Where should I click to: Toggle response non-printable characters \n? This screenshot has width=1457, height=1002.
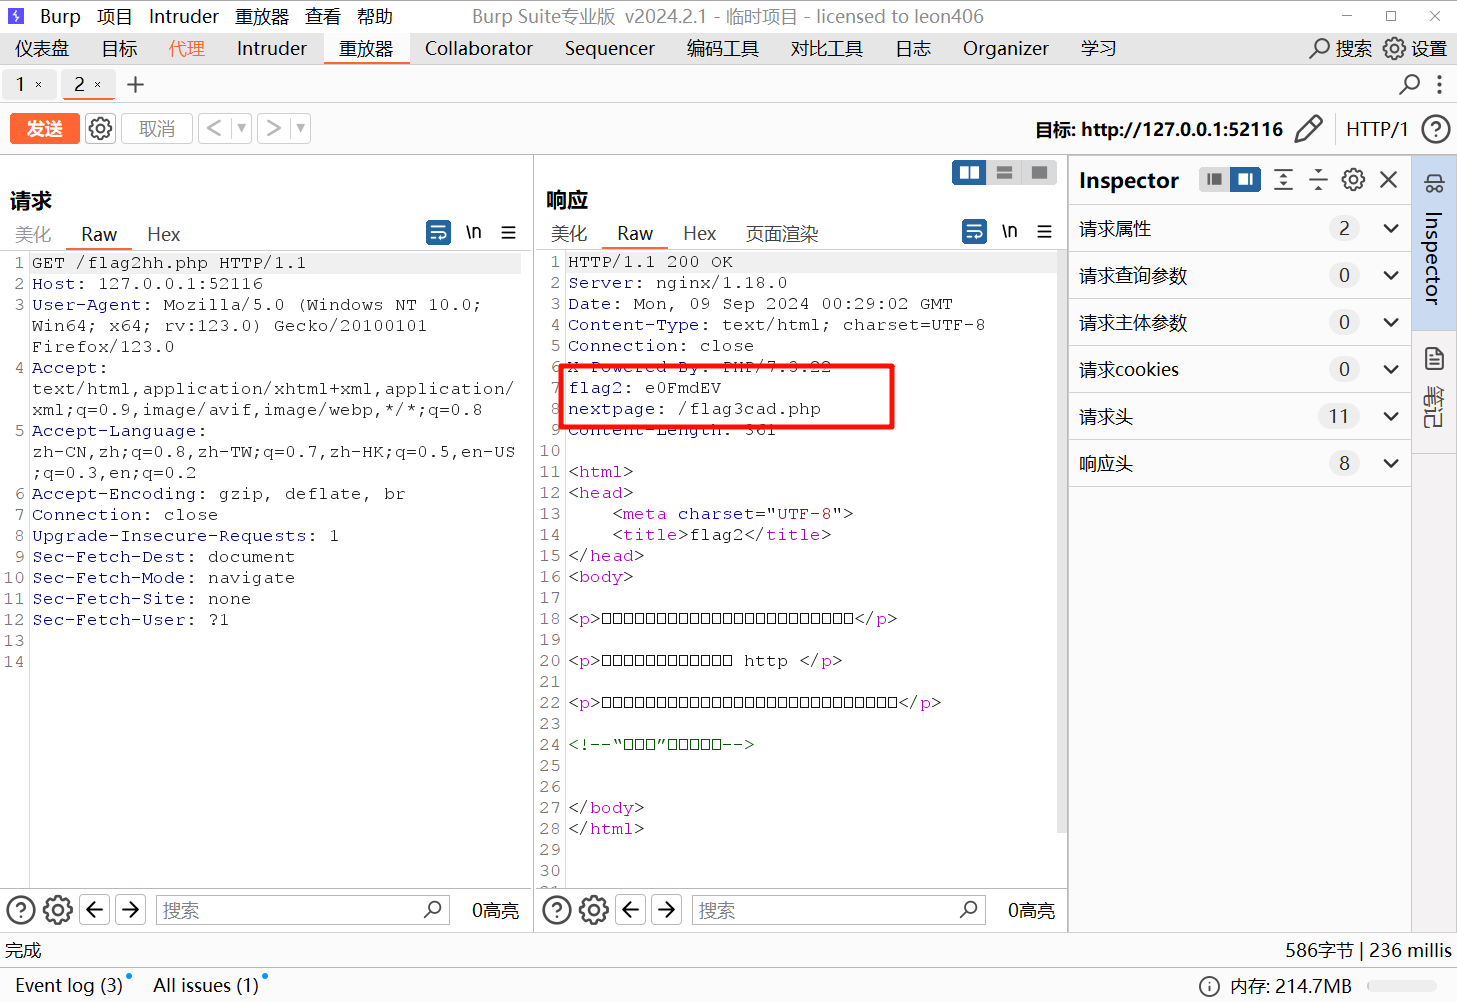click(x=1010, y=232)
